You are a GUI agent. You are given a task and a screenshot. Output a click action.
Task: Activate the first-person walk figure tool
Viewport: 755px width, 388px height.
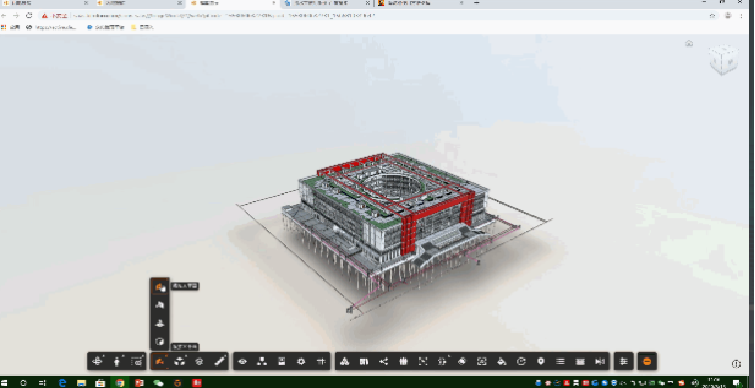[x=117, y=361]
